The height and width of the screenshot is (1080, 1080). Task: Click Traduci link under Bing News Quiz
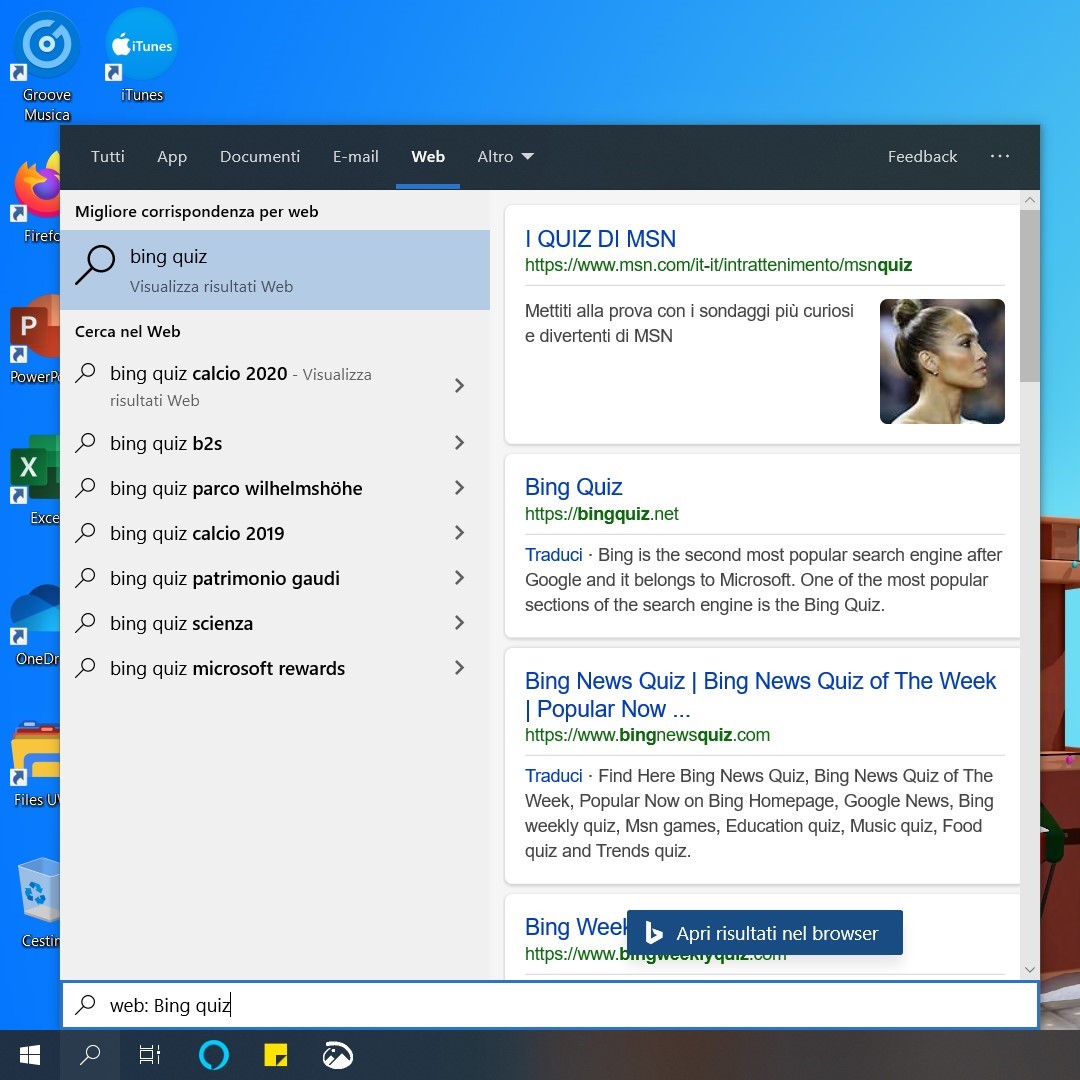(554, 776)
